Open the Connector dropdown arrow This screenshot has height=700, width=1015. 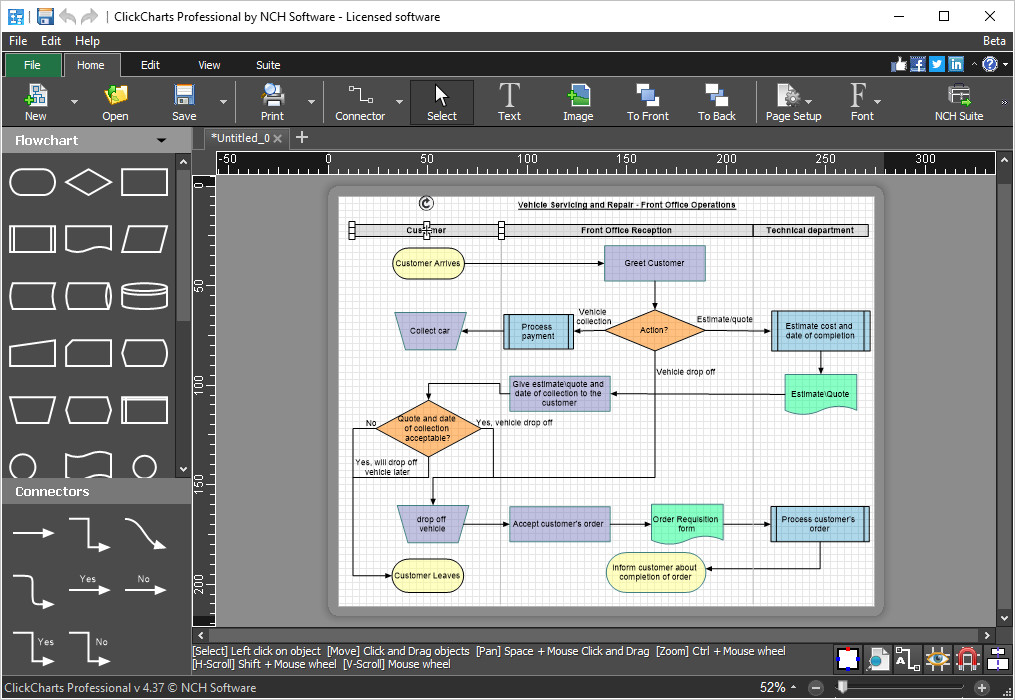click(399, 102)
